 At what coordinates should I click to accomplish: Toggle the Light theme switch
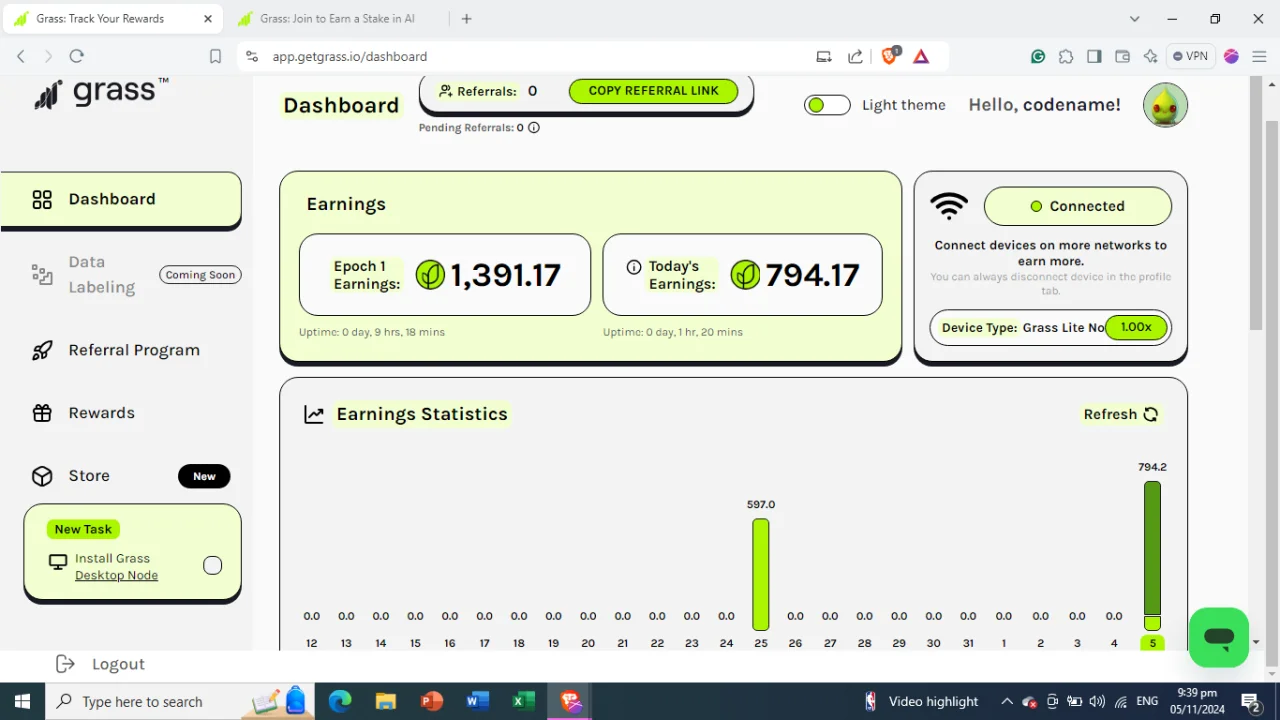(827, 105)
